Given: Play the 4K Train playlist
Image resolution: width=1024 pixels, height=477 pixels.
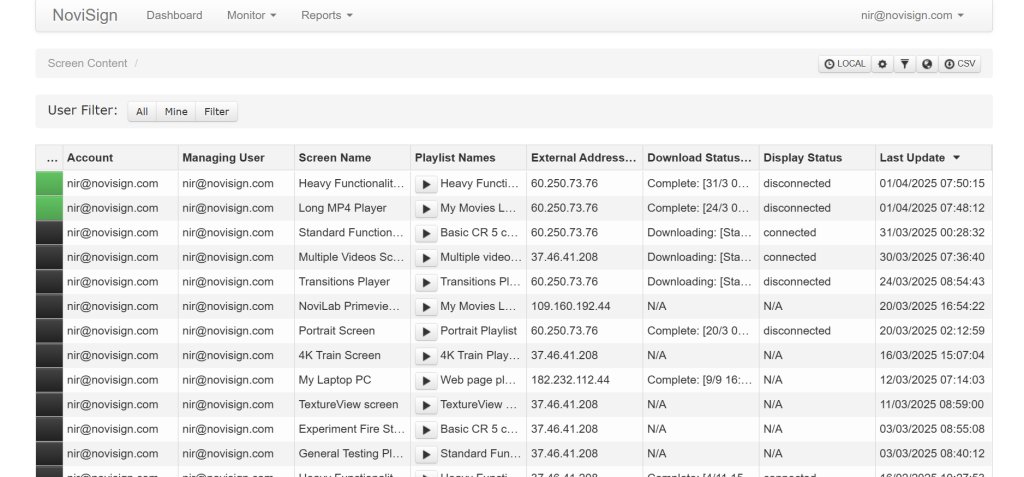Looking at the screenshot, I should 426,356.
